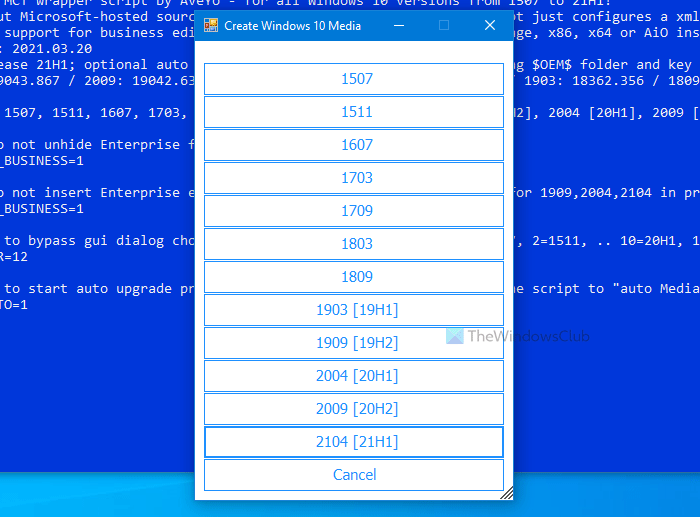Image resolution: width=700 pixels, height=517 pixels.
Task: Click the Create Windows 10 Media title text
Action: [292, 26]
